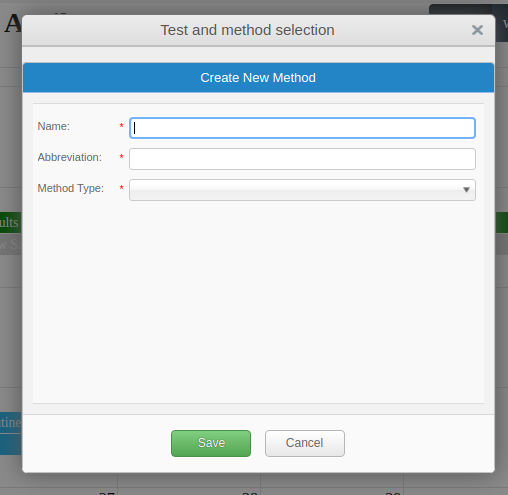Screen dimensions: 508x495
Task: Close the Test and method selection dialog
Action: coord(477,30)
